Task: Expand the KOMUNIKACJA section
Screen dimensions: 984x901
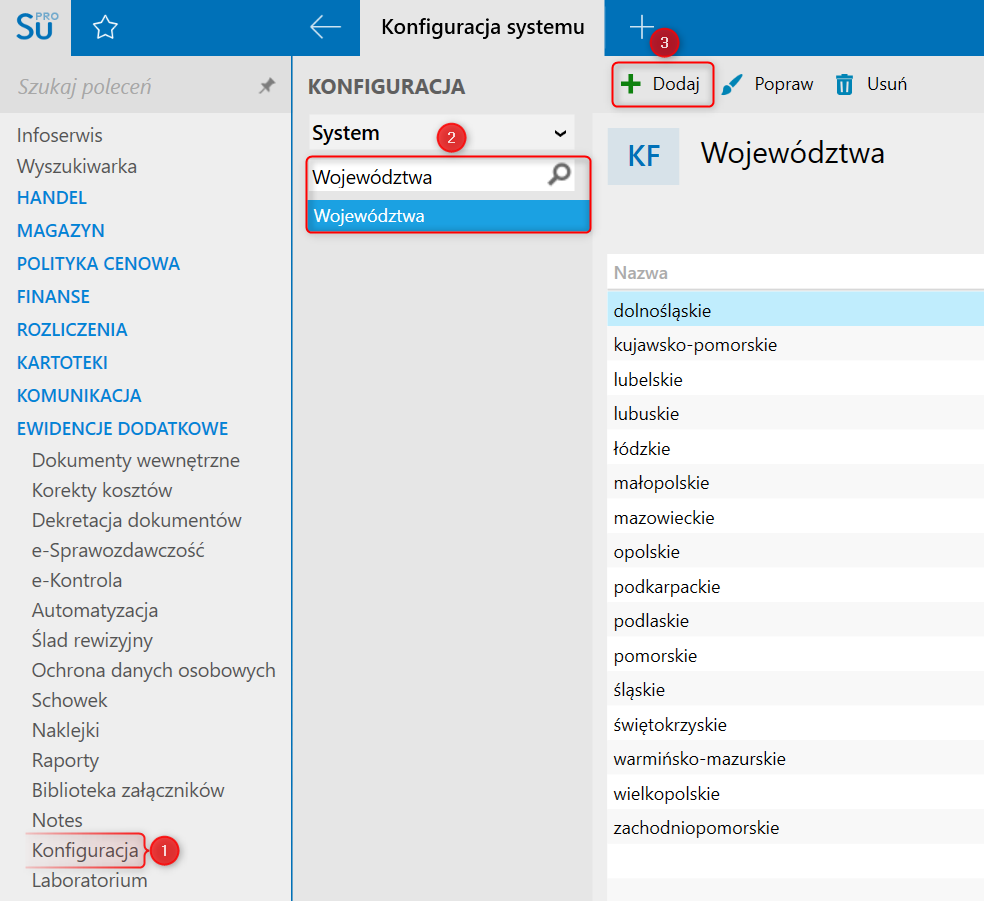Action: coord(79,396)
